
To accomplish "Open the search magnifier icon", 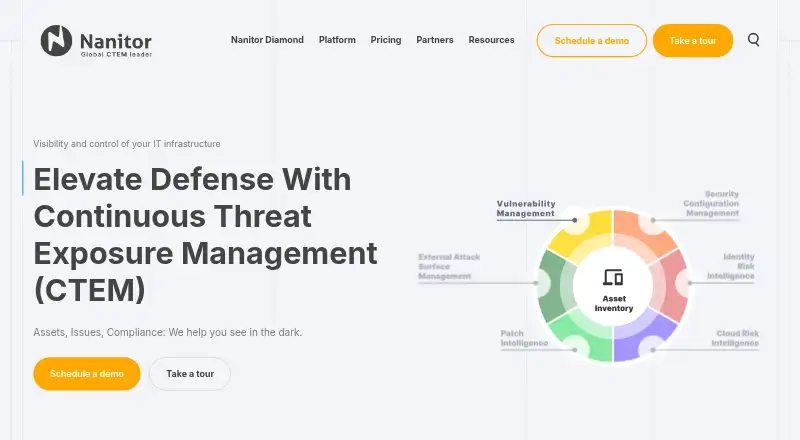I will 754,40.
